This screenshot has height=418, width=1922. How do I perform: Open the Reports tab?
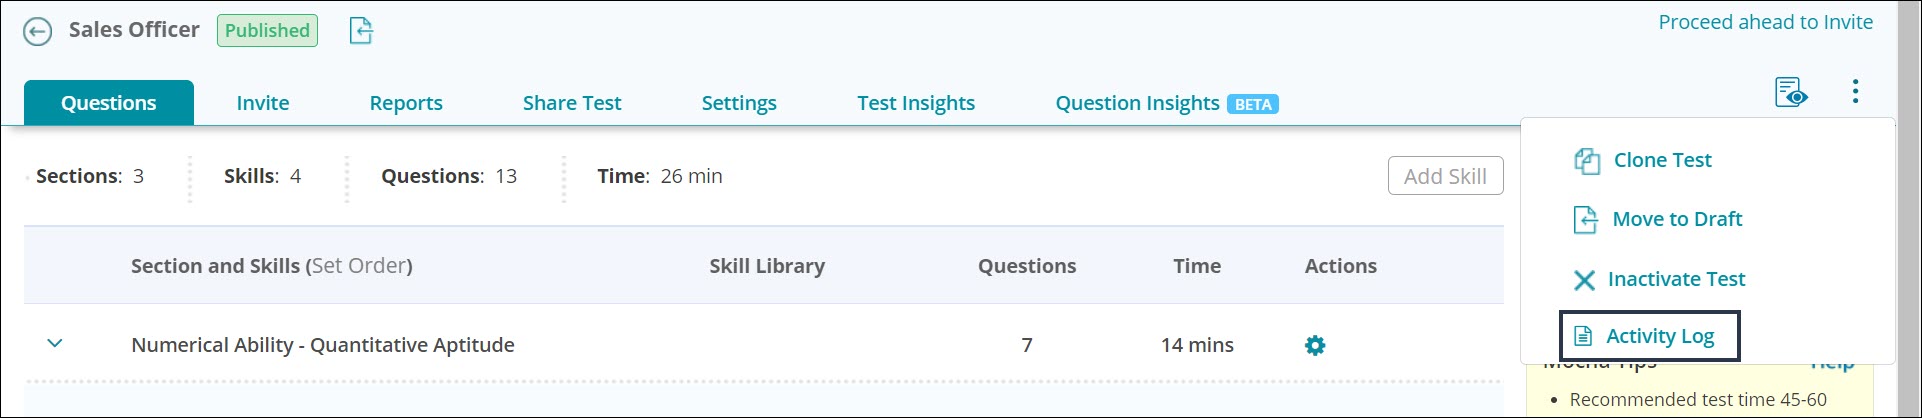coord(406,103)
